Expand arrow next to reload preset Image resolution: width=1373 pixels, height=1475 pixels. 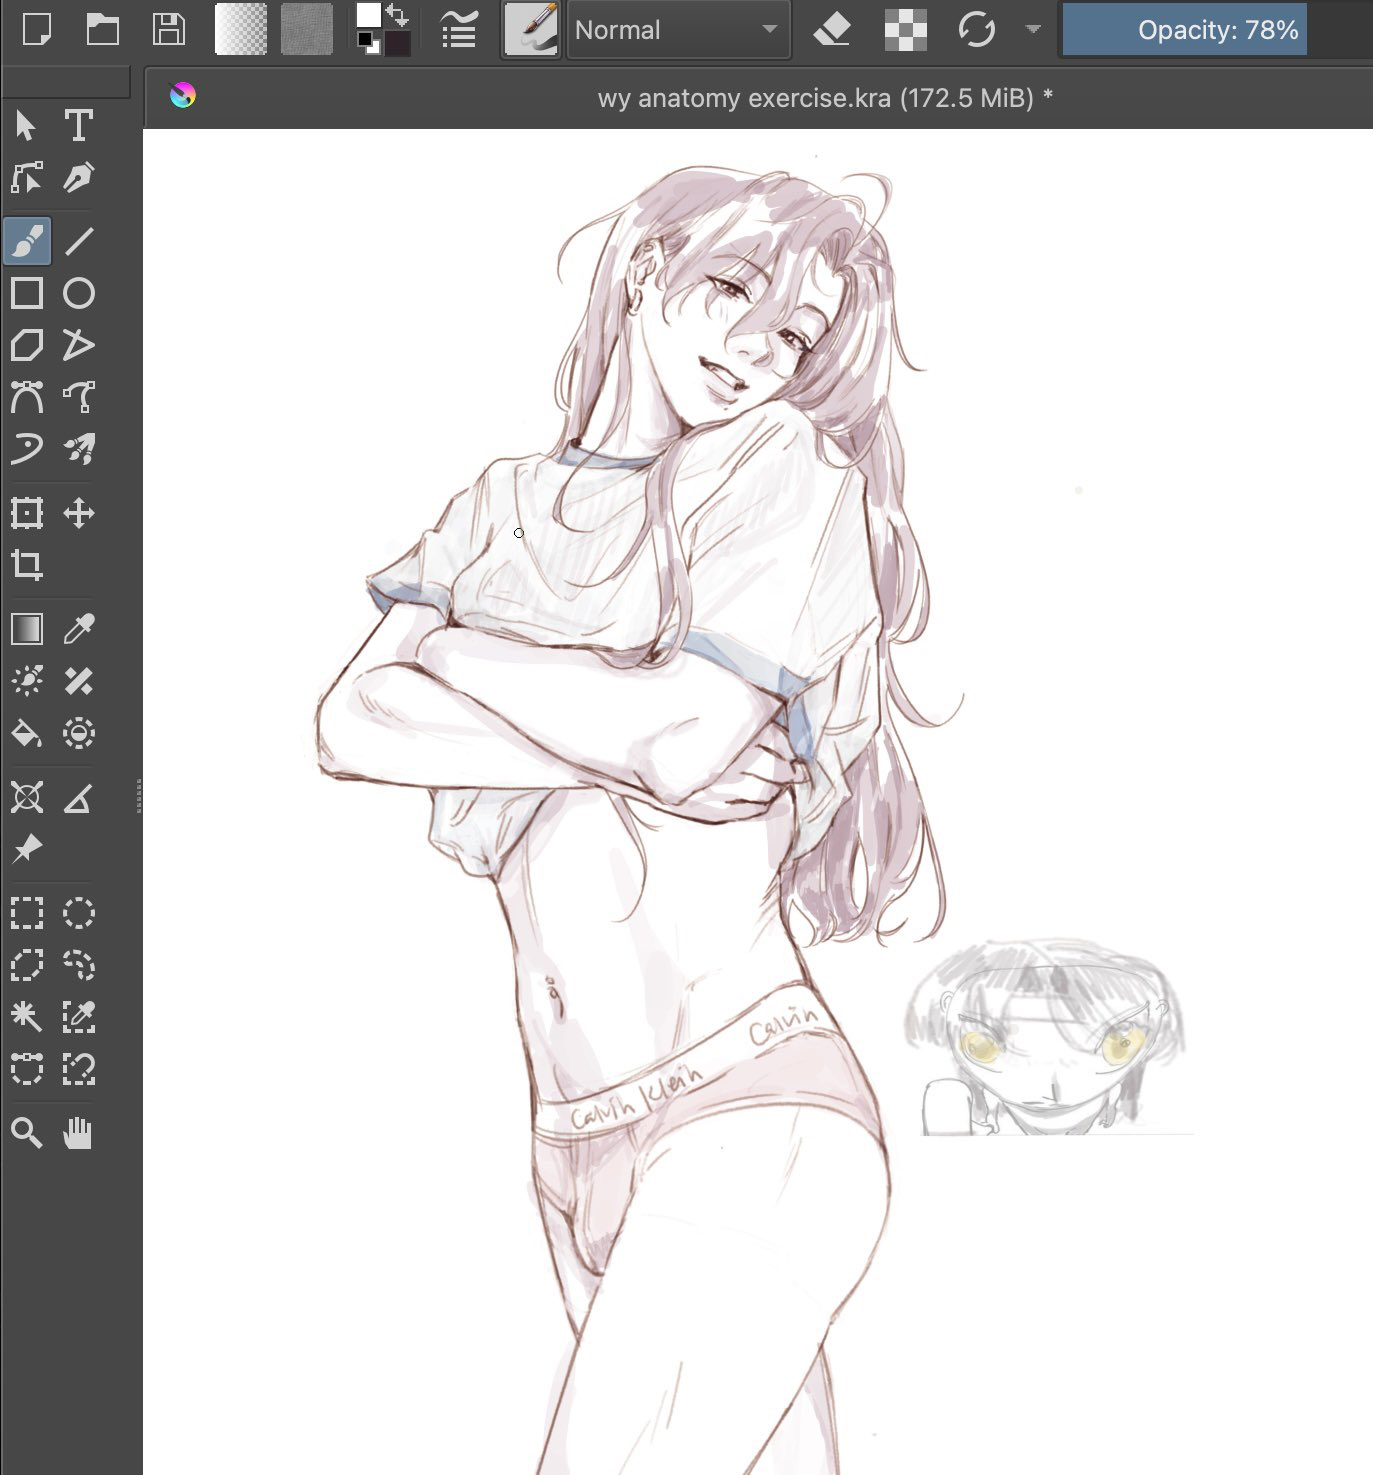[1033, 30]
